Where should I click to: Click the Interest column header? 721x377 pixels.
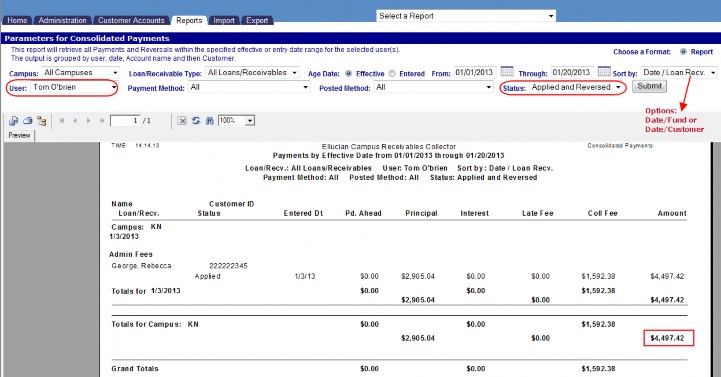(x=475, y=213)
